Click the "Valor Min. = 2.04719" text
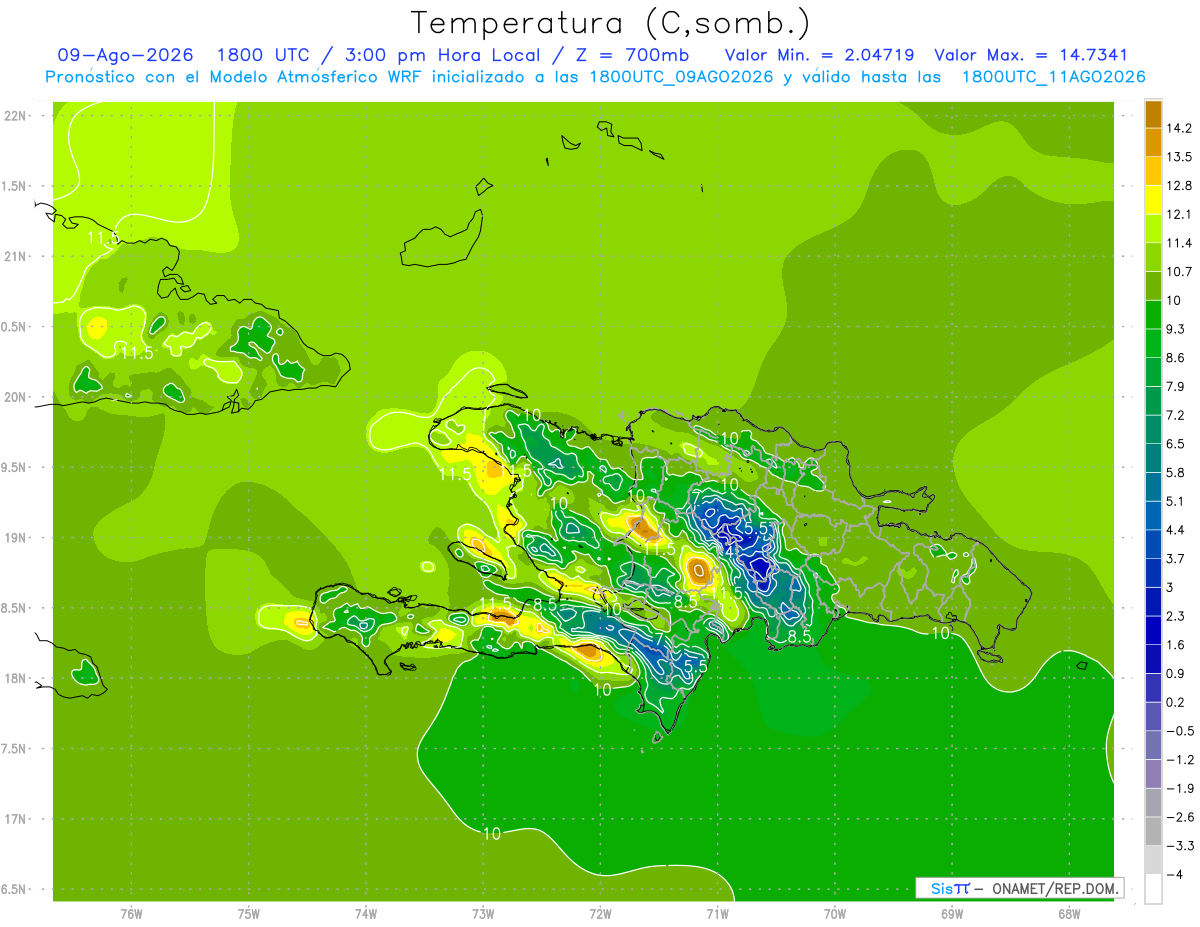This screenshot has width=1200, height=927. (819, 55)
